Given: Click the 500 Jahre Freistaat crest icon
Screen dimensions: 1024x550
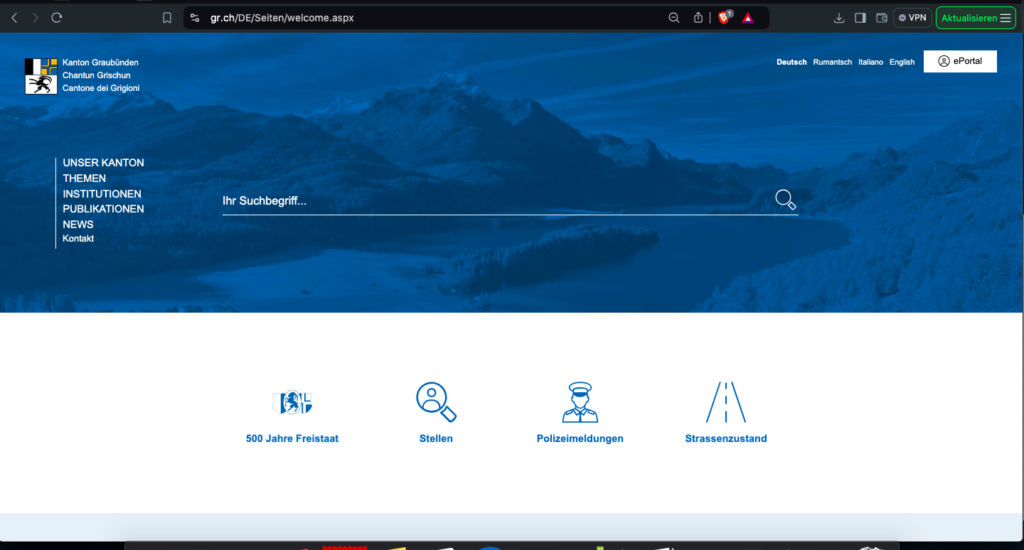Looking at the screenshot, I should (x=292, y=402).
